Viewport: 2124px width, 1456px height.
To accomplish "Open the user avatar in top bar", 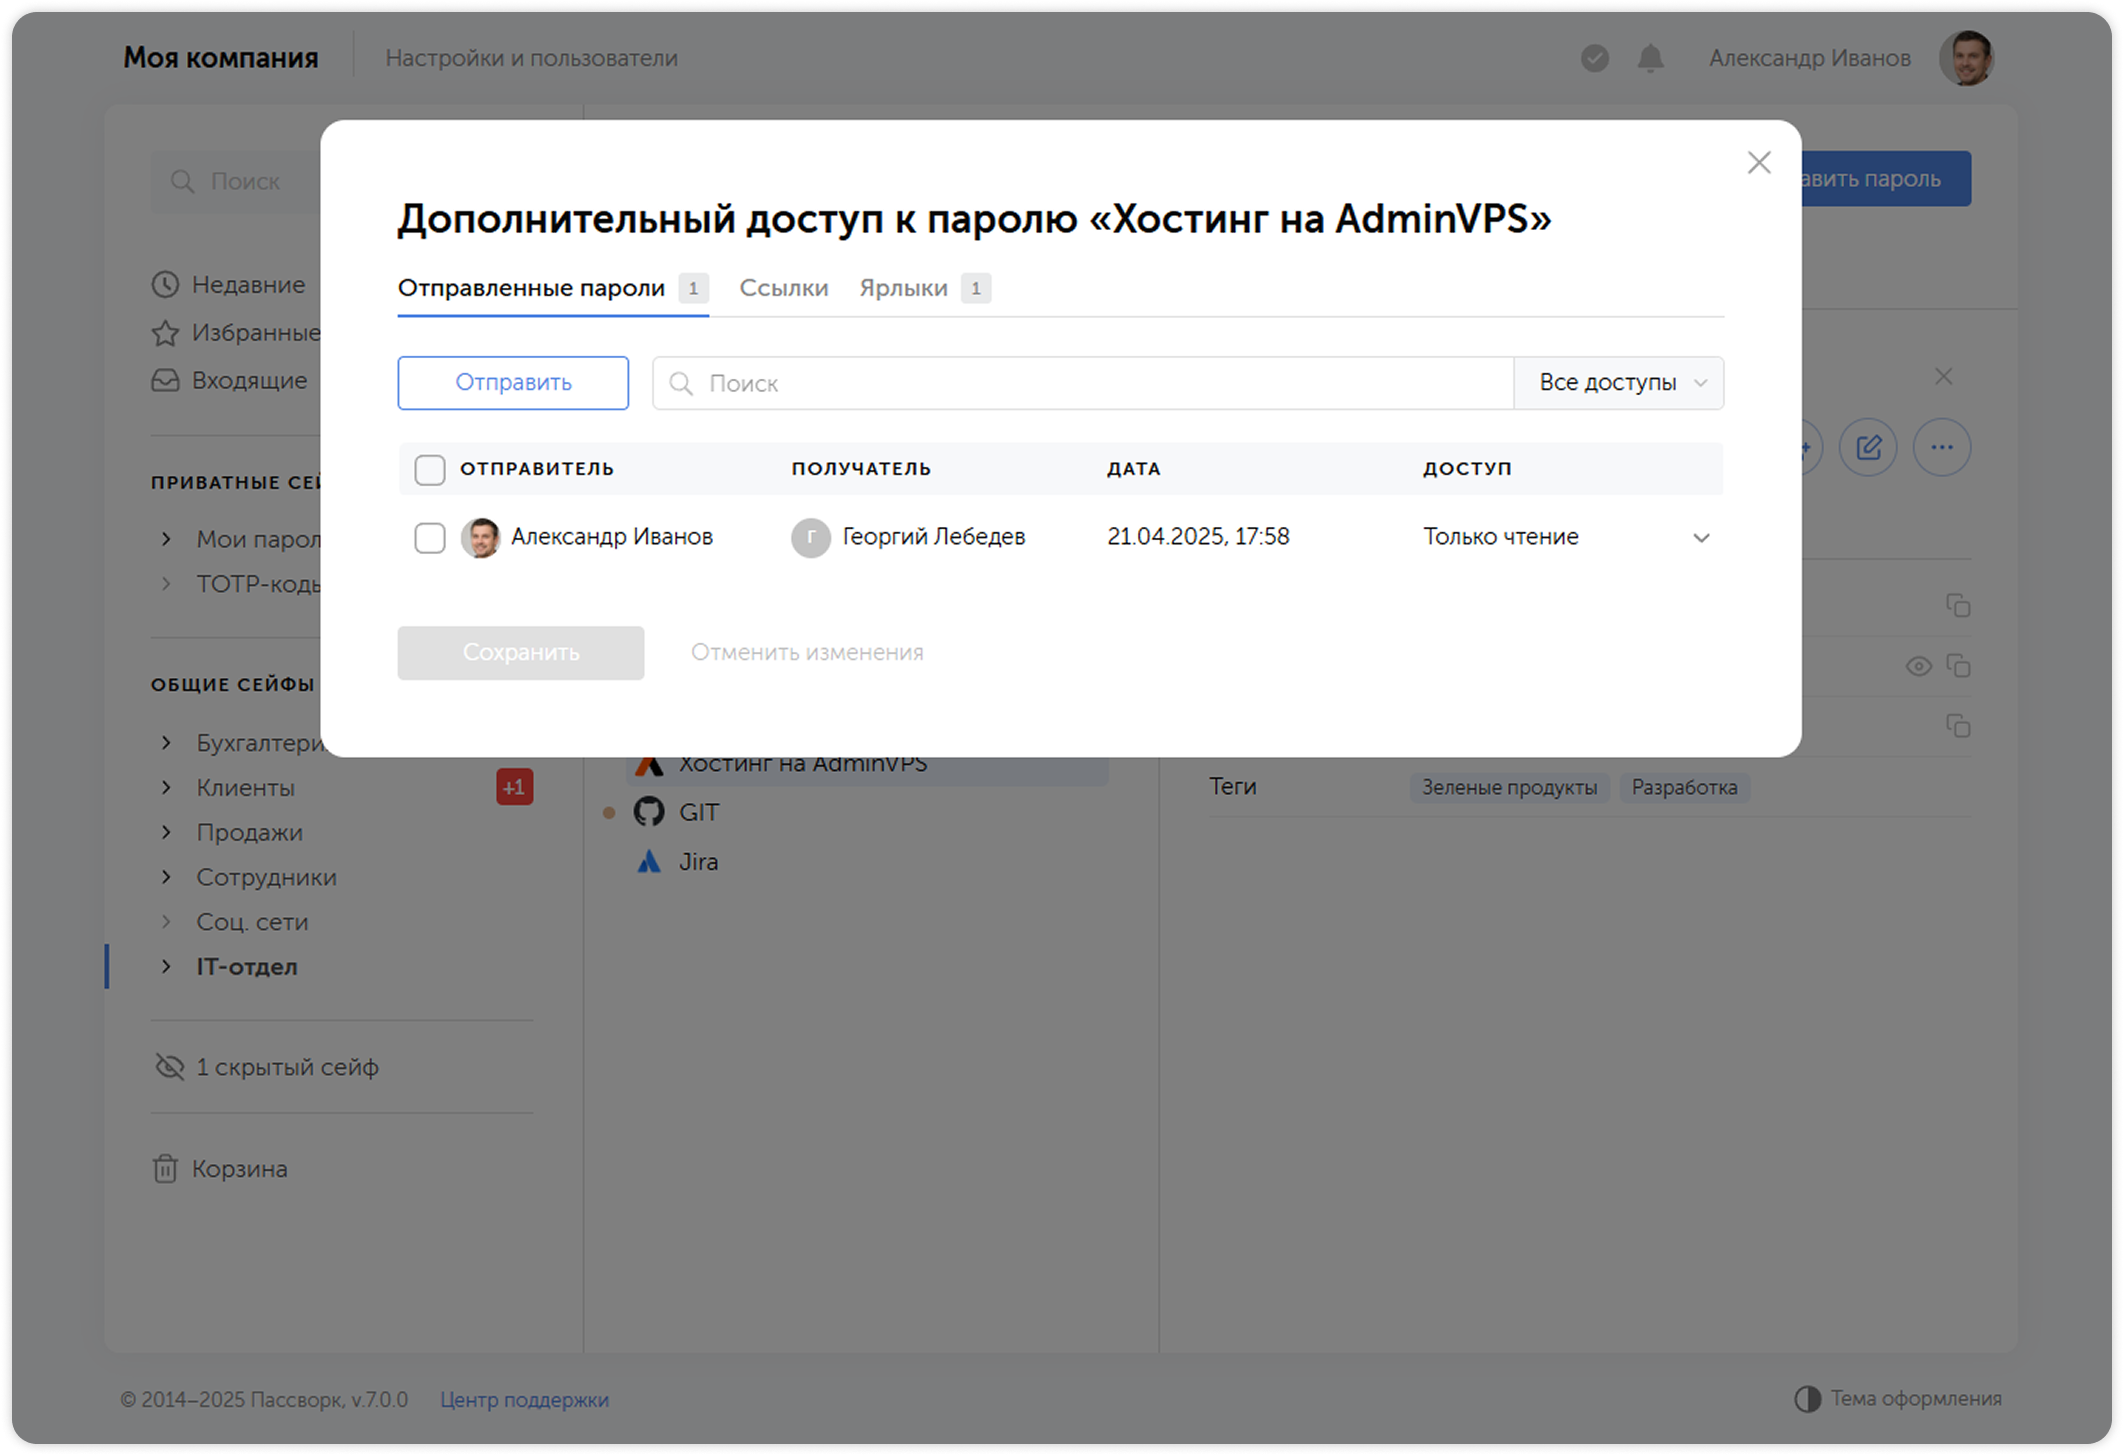I will click(1967, 58).
